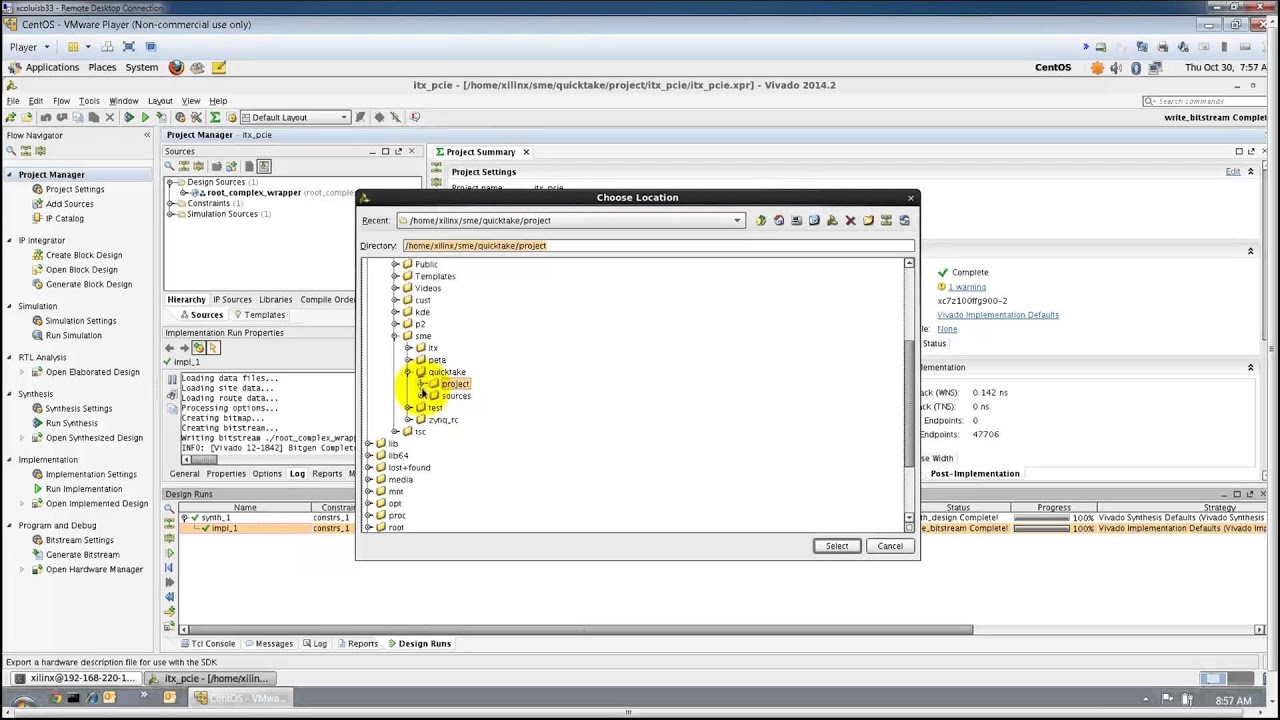Toggle the highlighted view button in Sources toolbar
Screen dimensions: 1280x720
[264, 166]
